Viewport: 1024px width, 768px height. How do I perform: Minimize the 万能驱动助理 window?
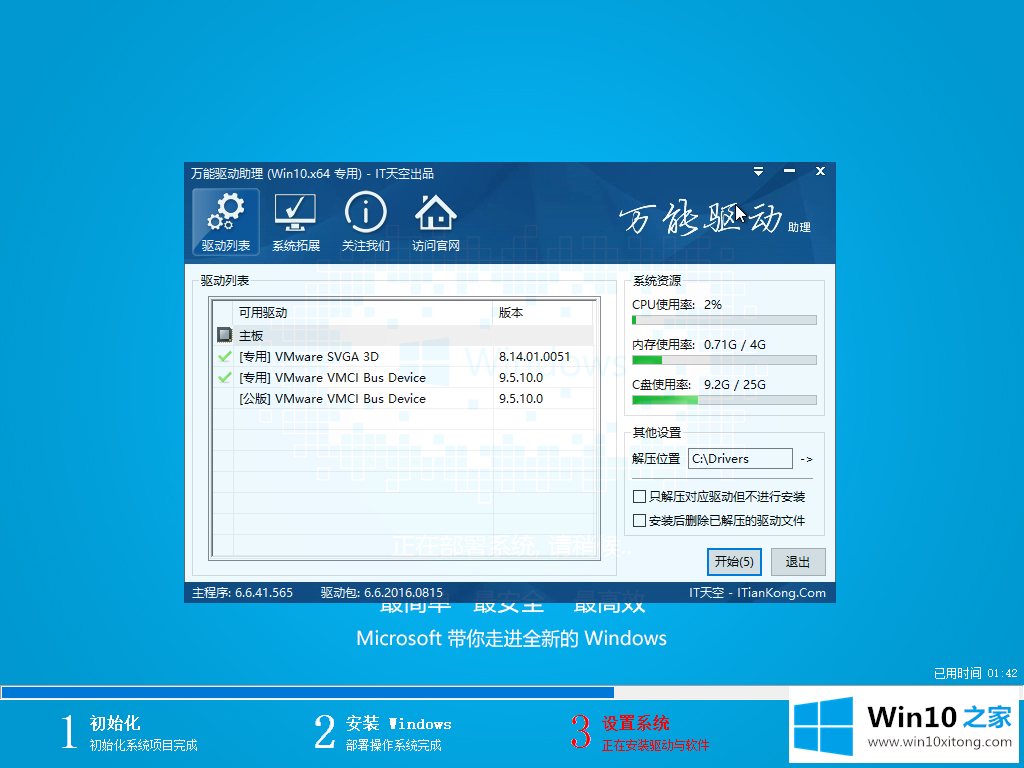click(790, 171)
